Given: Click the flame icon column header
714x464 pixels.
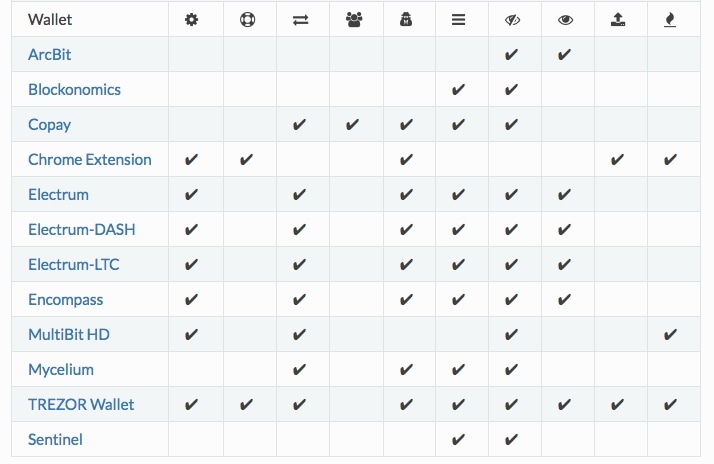Looking at the screenshot, I should click(x=670, y=20).
